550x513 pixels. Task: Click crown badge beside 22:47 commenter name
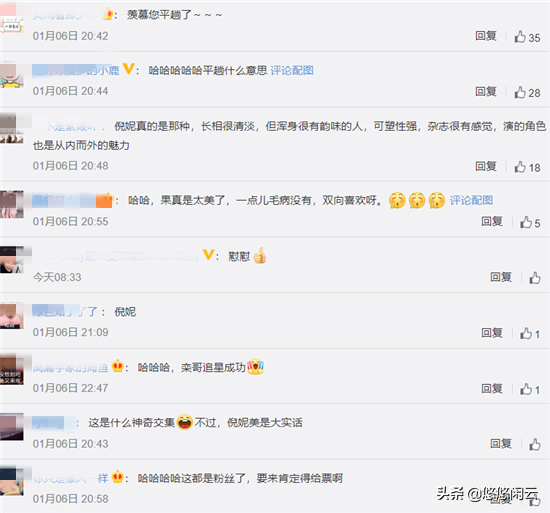tap(118, 366)
